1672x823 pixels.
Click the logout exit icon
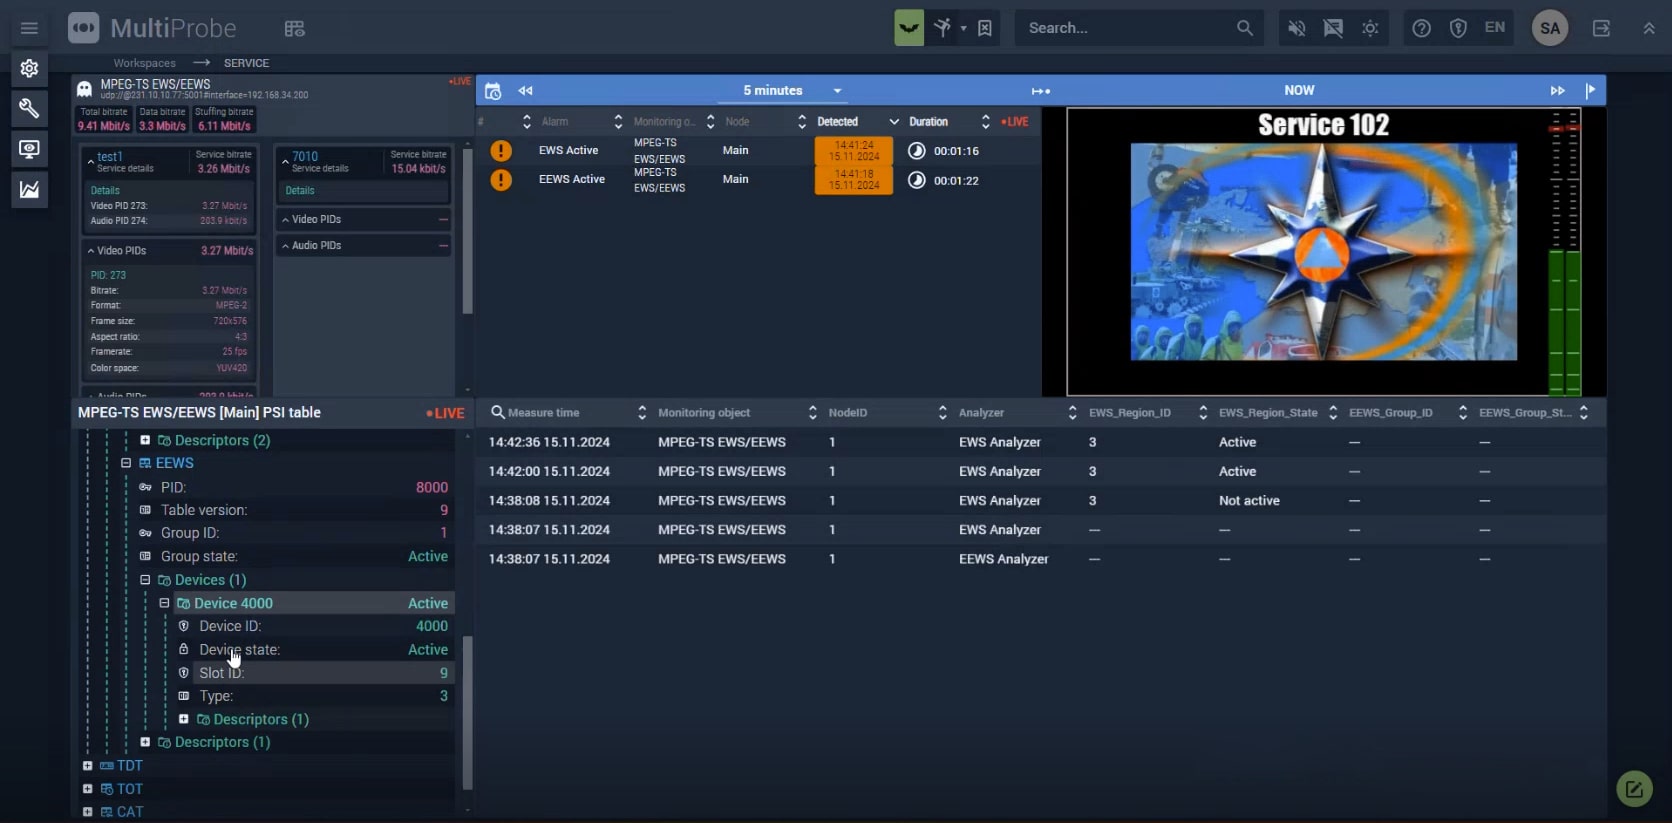(x=1602, y=28)
